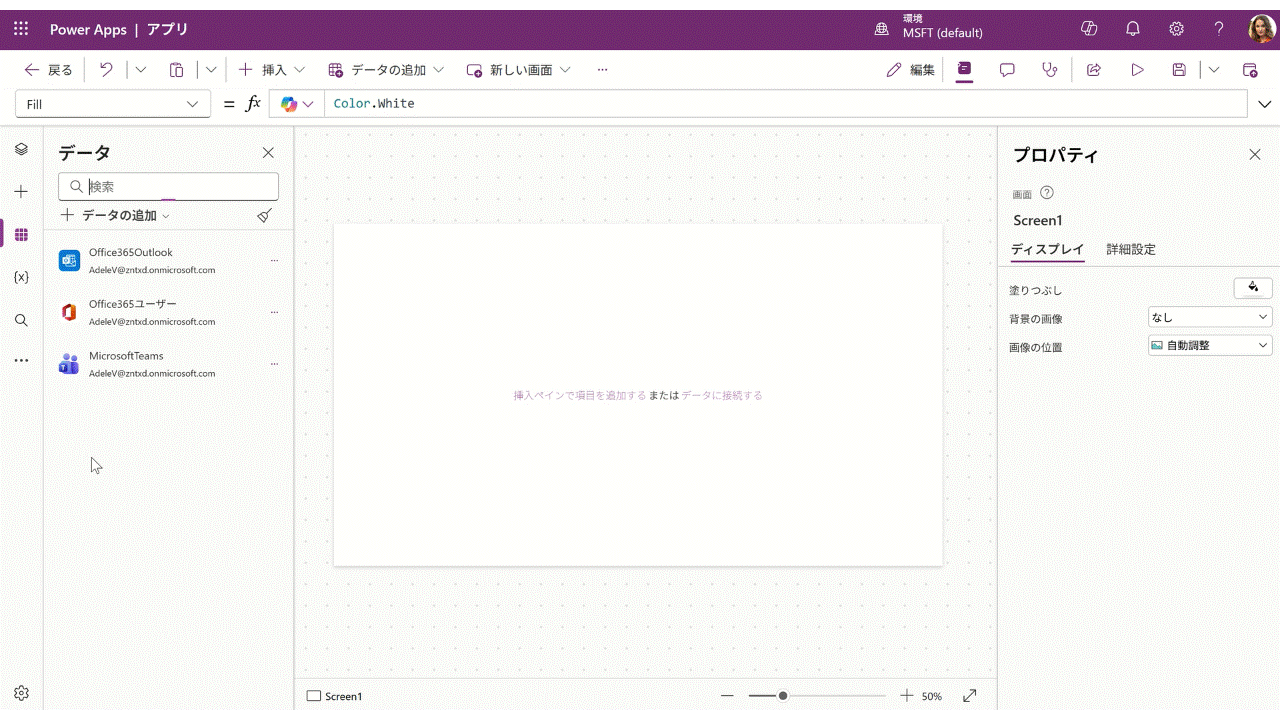
Task: Open the 画像の位置 dropdown
Action: point(1210,345)
